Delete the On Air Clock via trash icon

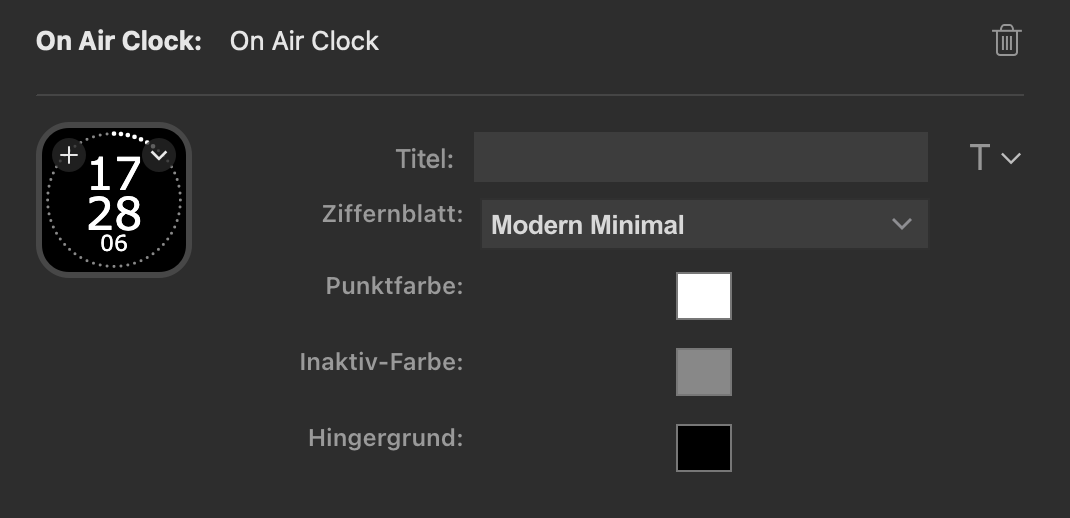tap(1007, 40)
